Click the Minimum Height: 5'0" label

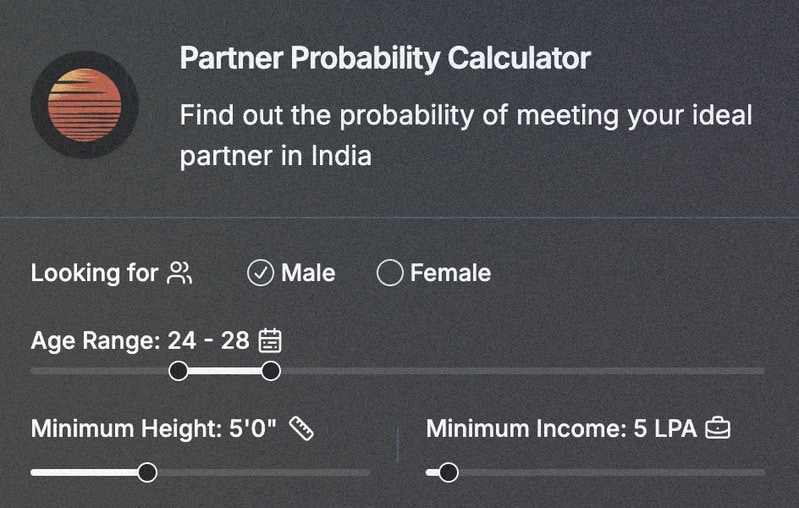point(154,429)
